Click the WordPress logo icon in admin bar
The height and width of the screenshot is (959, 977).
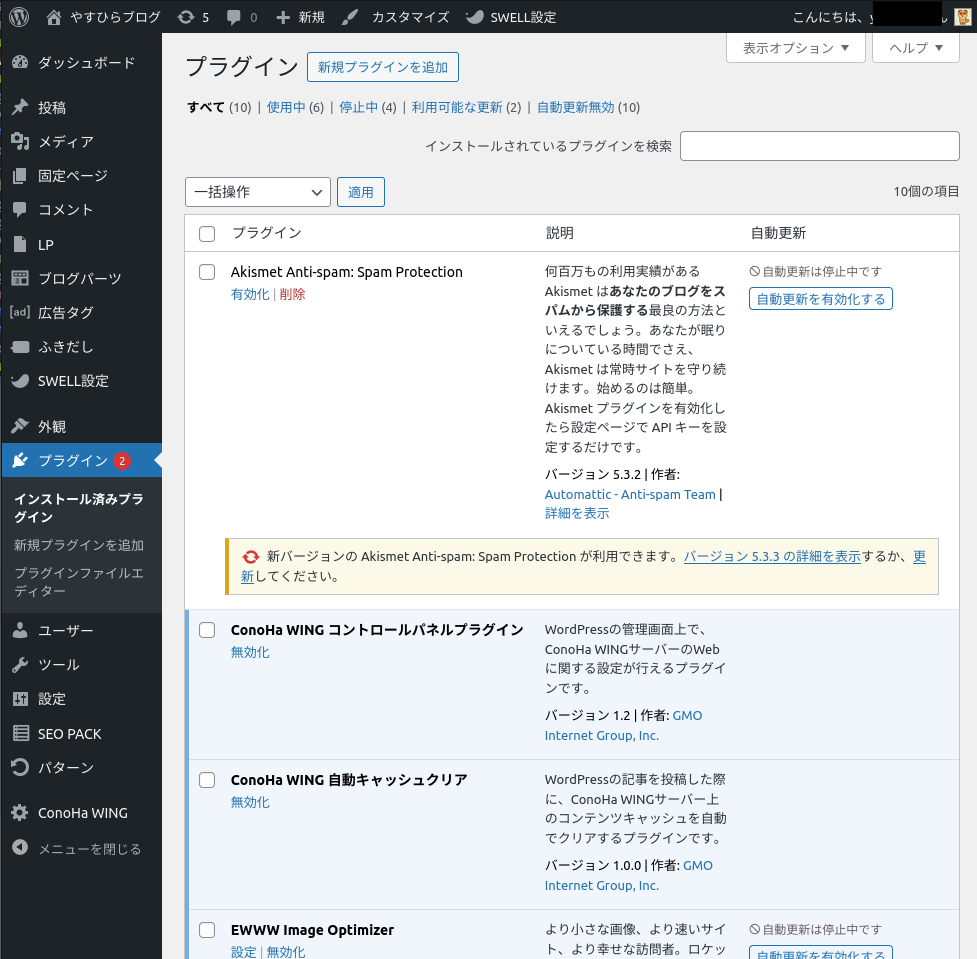pos(19,17)
